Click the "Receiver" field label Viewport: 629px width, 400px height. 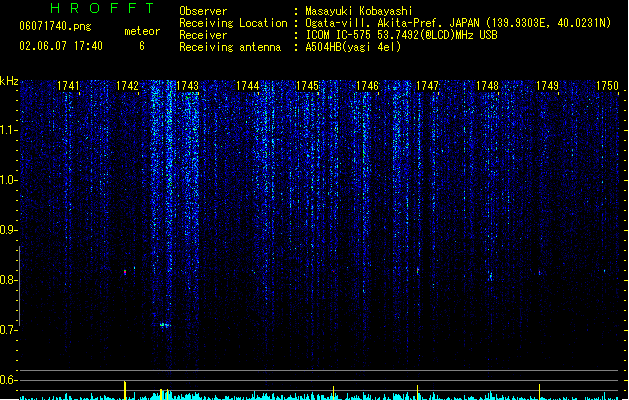(x=203, y=35)
